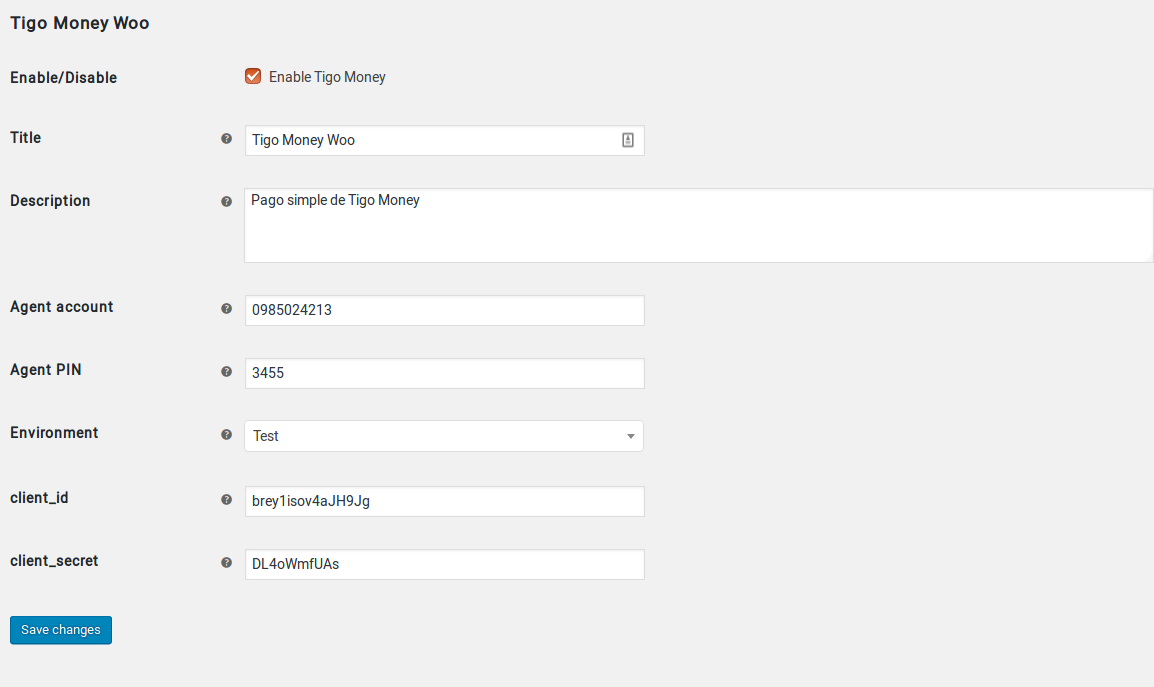Open the Environment dropdown showing Test

coord(444,436)
